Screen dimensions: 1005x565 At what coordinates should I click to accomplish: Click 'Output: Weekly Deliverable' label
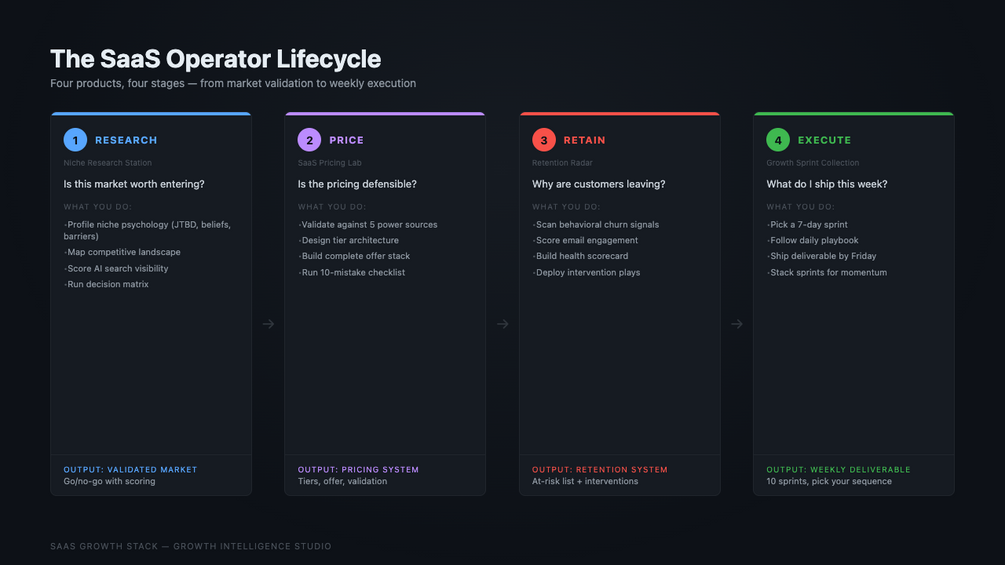(x=838, y=470)
